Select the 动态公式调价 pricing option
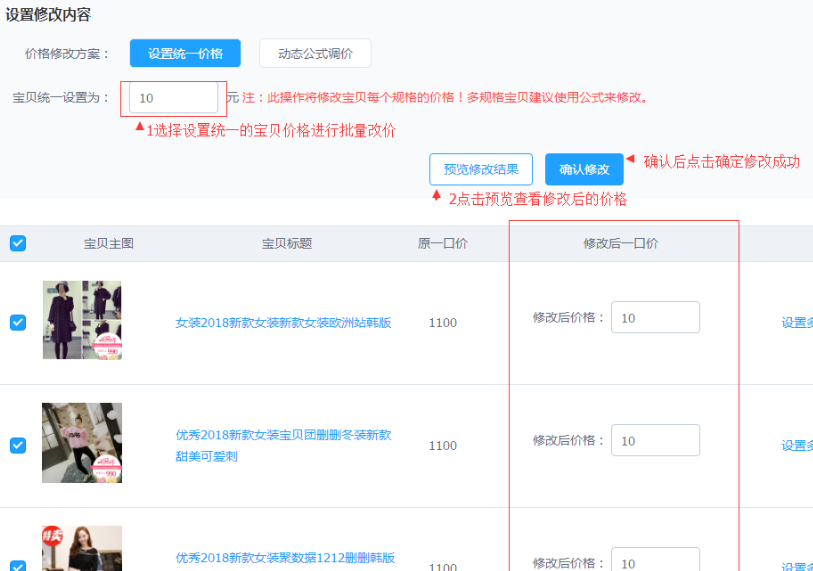 point(315,54)
